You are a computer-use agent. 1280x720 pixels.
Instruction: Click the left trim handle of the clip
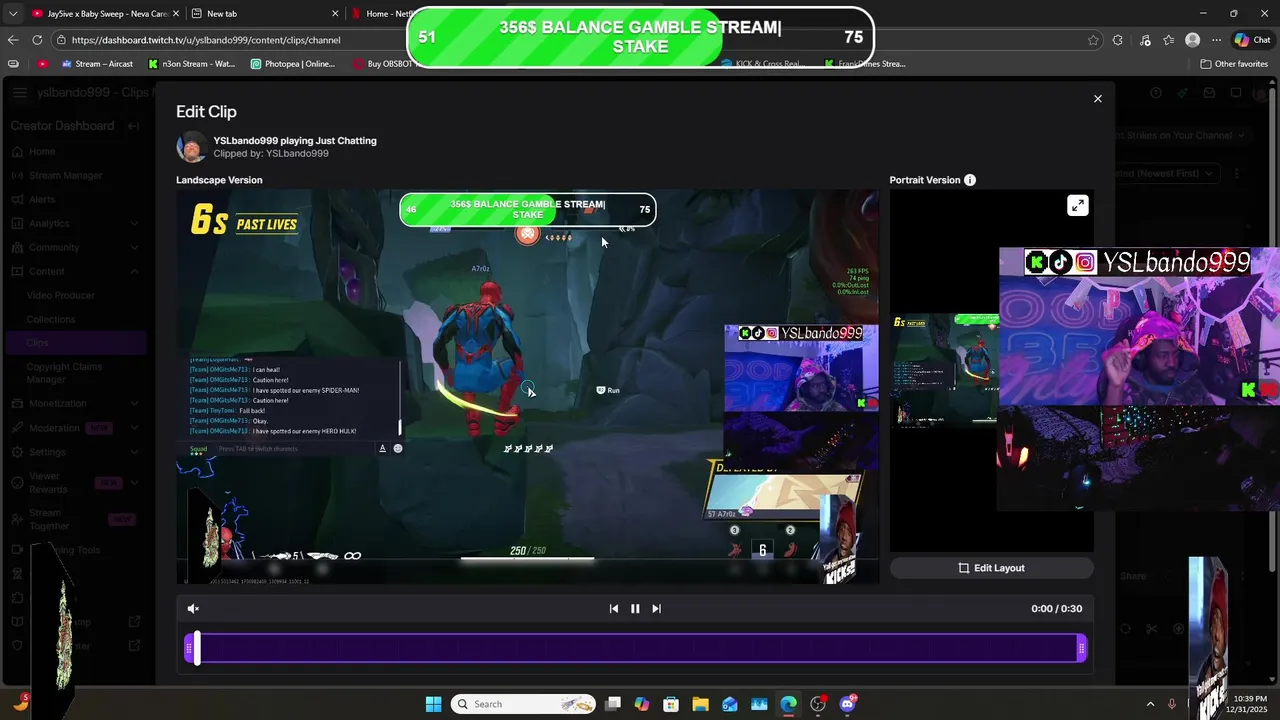pyautogui.click(x=188, y=649)
